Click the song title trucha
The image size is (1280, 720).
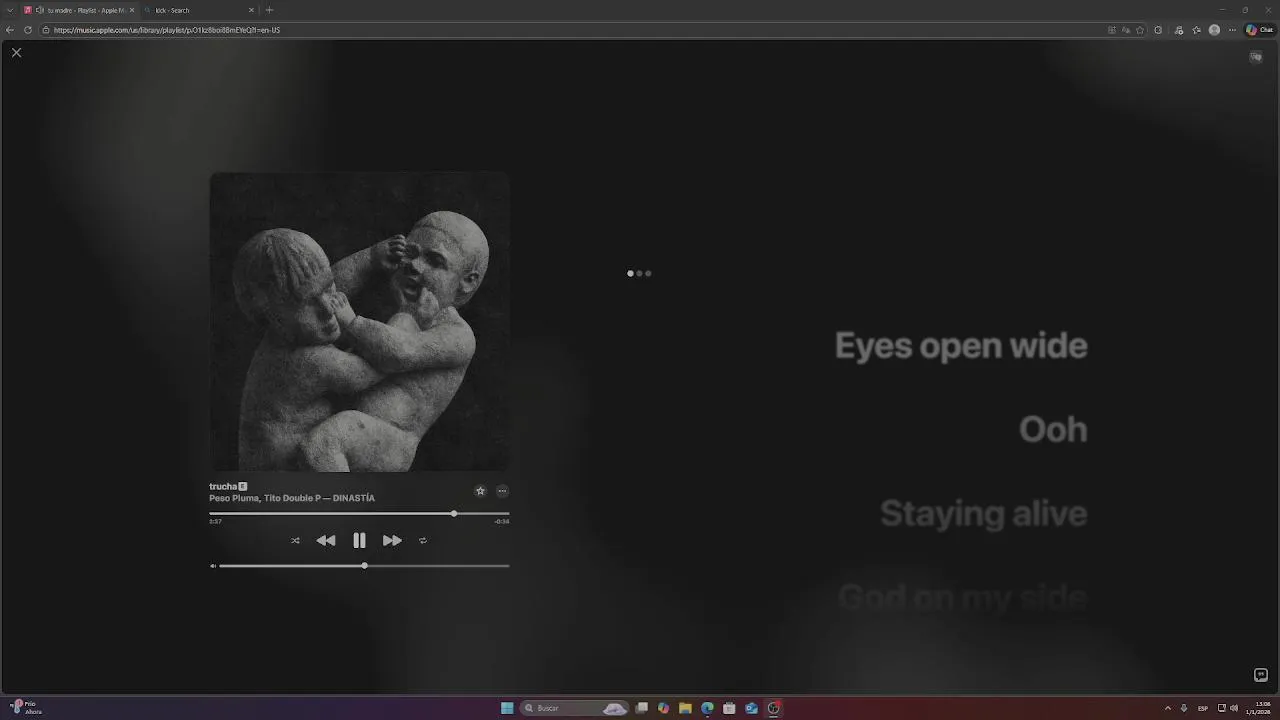point(223,486)
